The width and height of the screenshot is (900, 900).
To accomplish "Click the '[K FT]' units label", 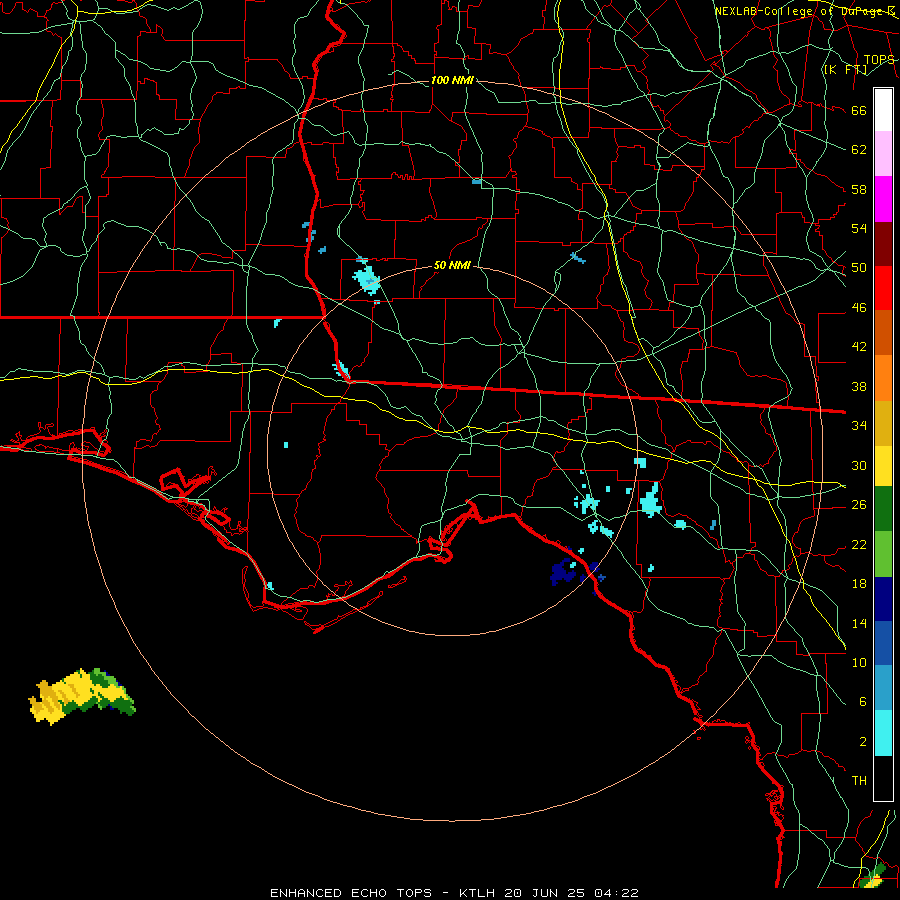I will pos(845,69).
